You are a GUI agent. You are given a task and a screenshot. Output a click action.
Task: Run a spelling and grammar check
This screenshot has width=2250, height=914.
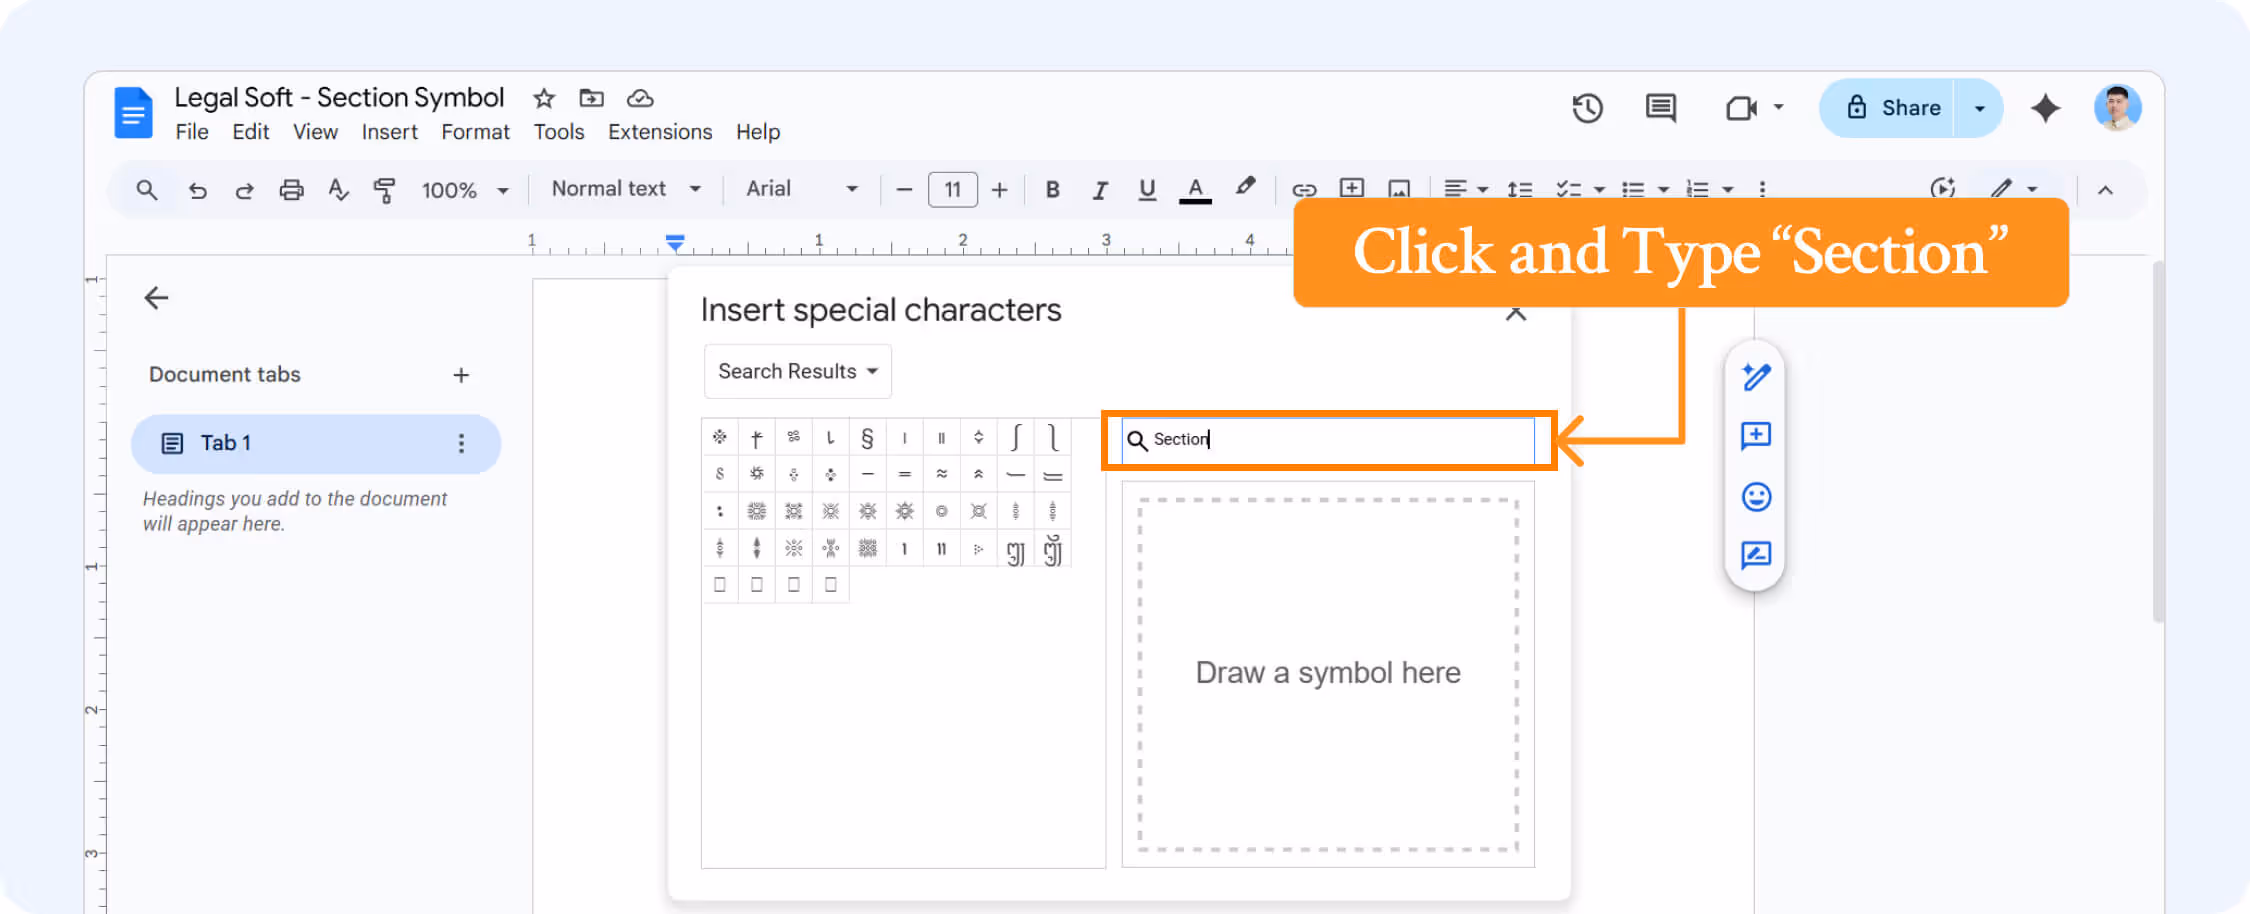click(338, 189)
